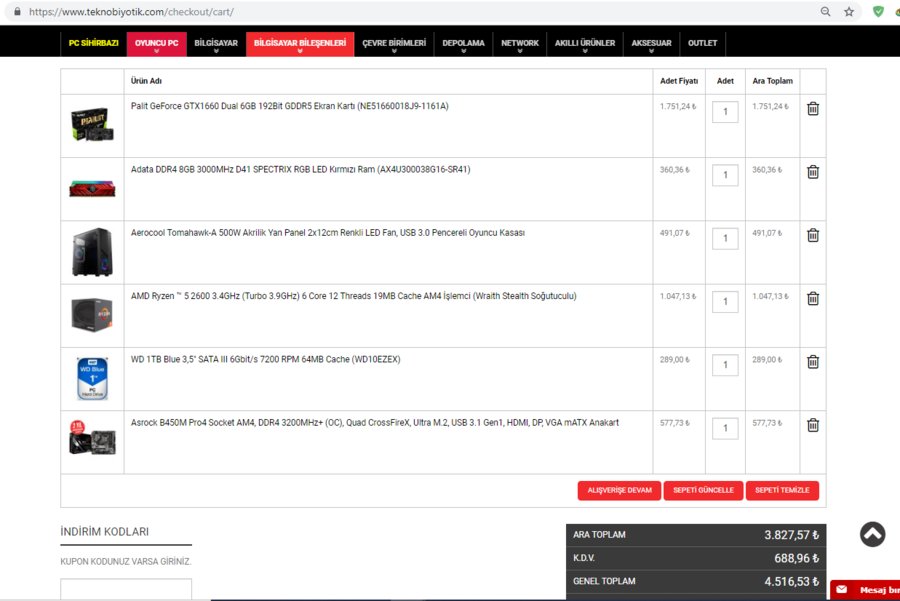Click the padlock site info icon
Image resolution: width=900 pixels, height=601 pixels.
coord(17,11)
